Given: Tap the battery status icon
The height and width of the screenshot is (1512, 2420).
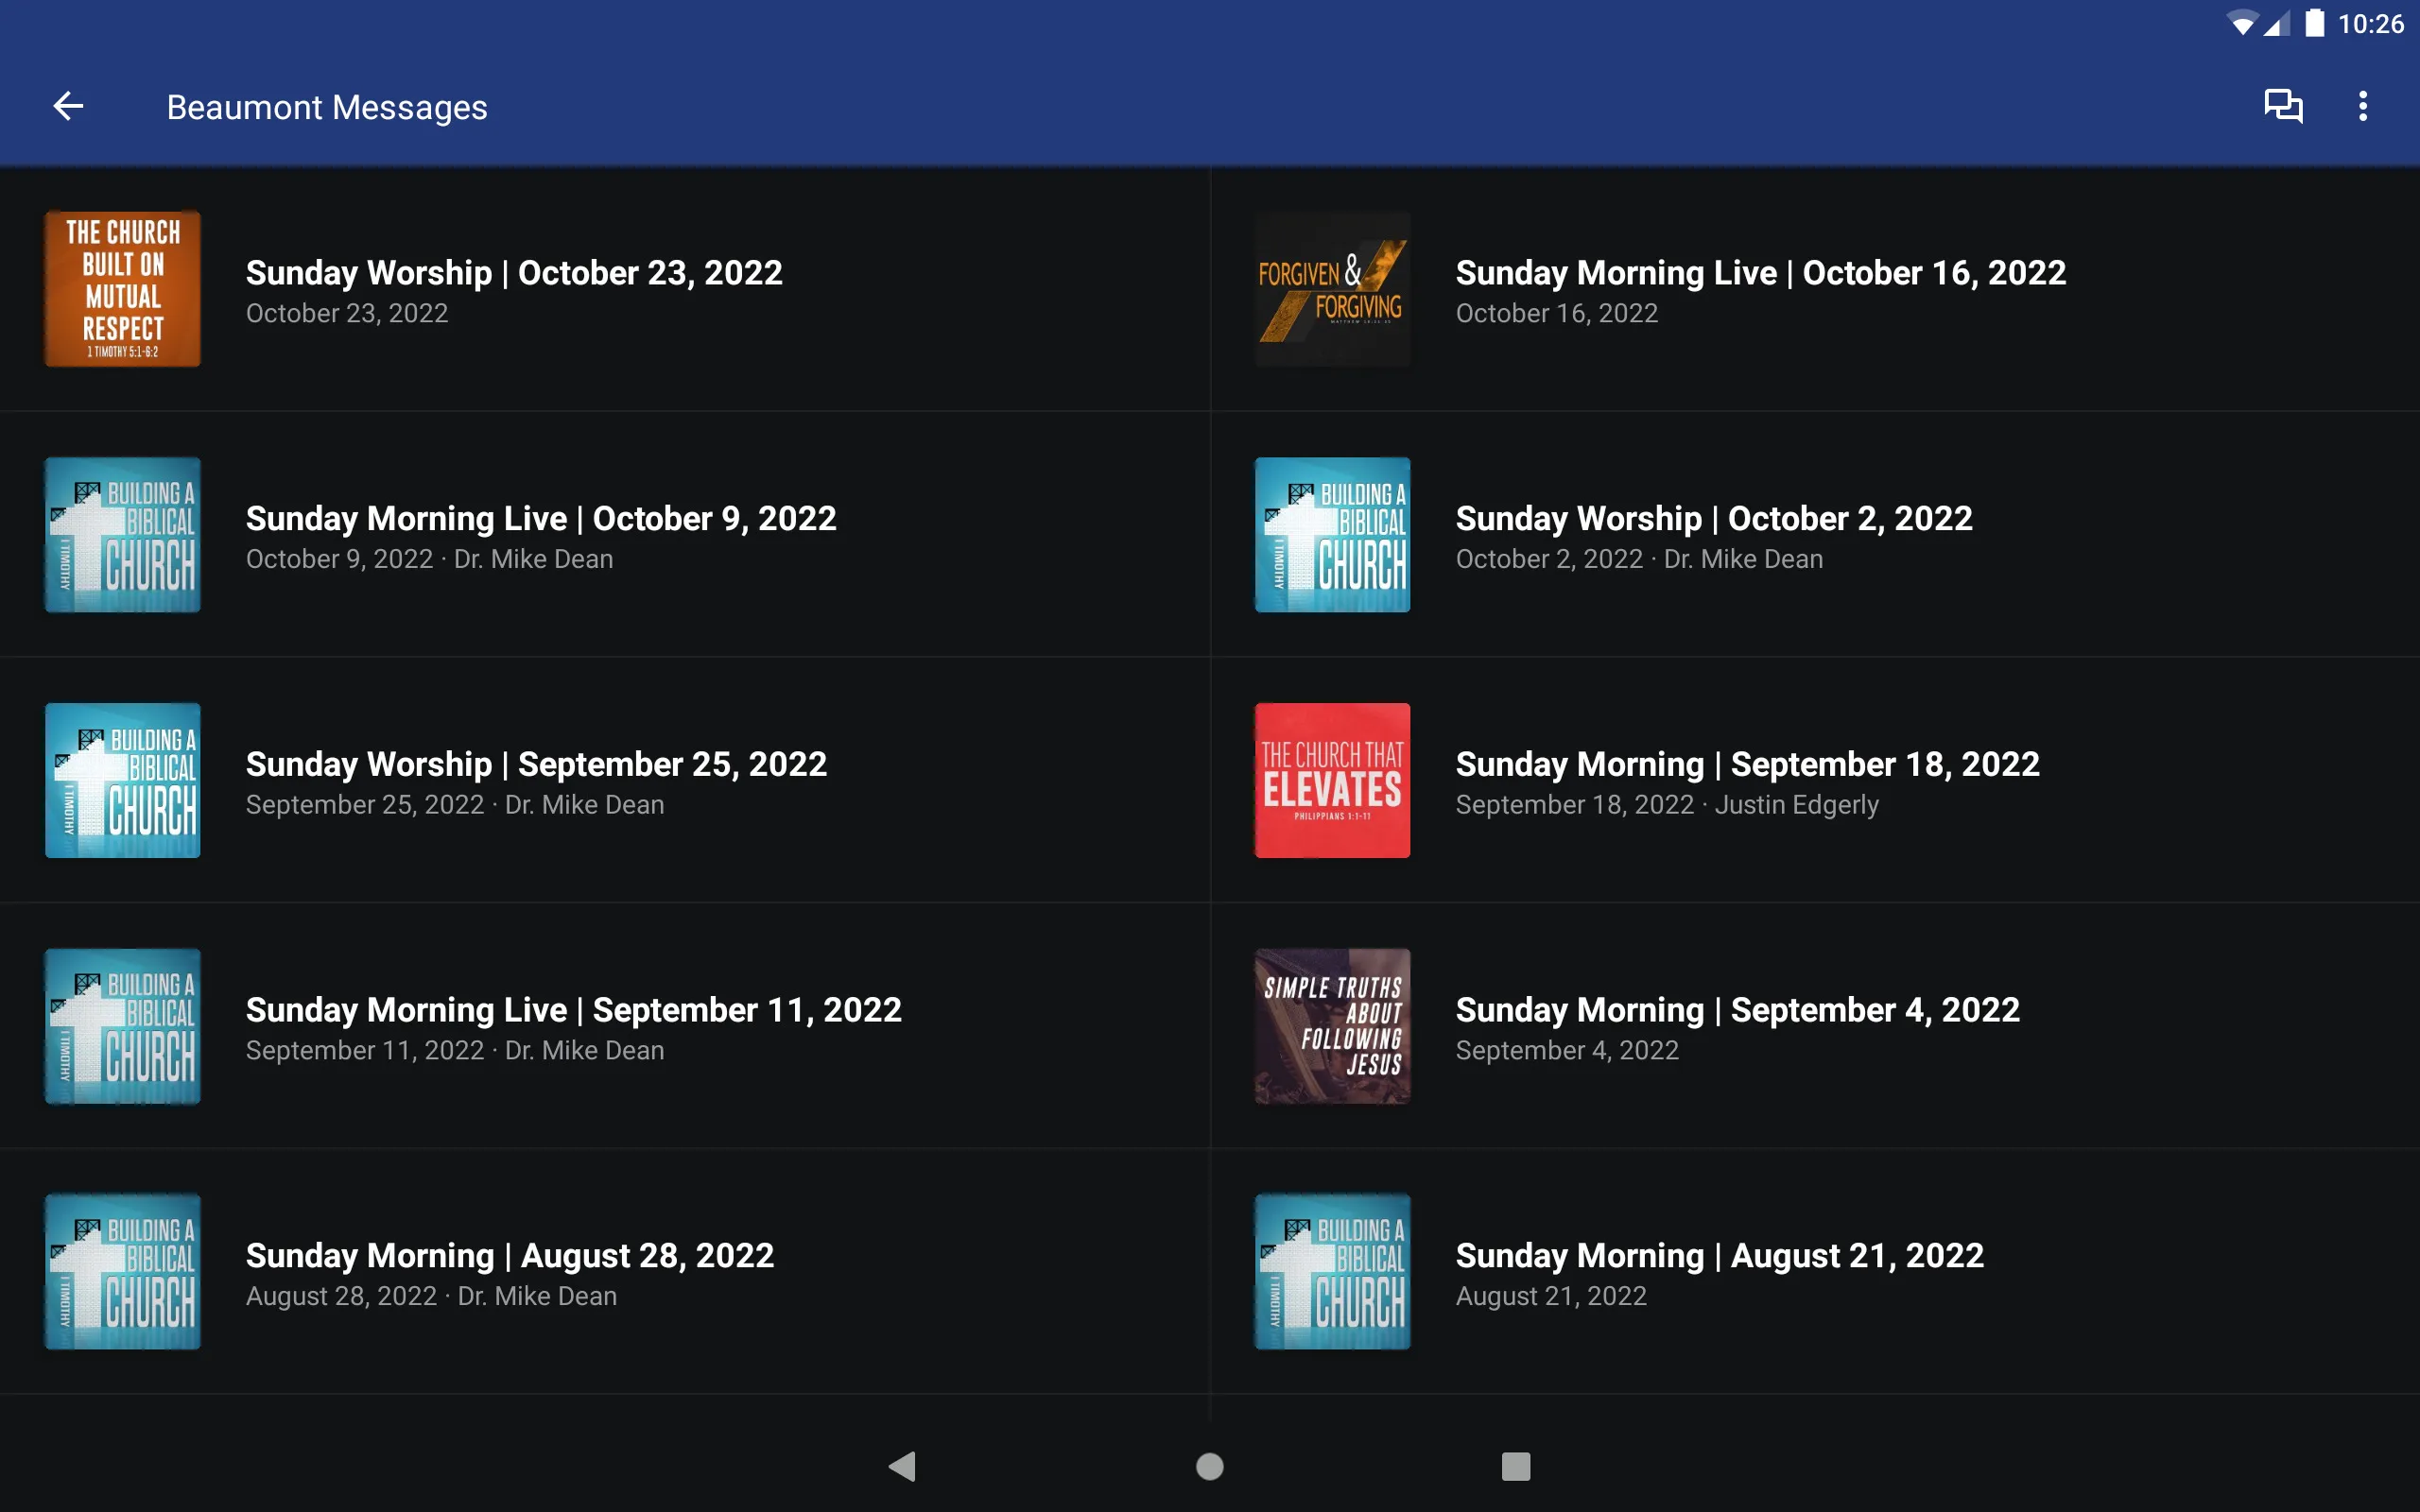Looking at the screenshot, I should coord(2315,23).
